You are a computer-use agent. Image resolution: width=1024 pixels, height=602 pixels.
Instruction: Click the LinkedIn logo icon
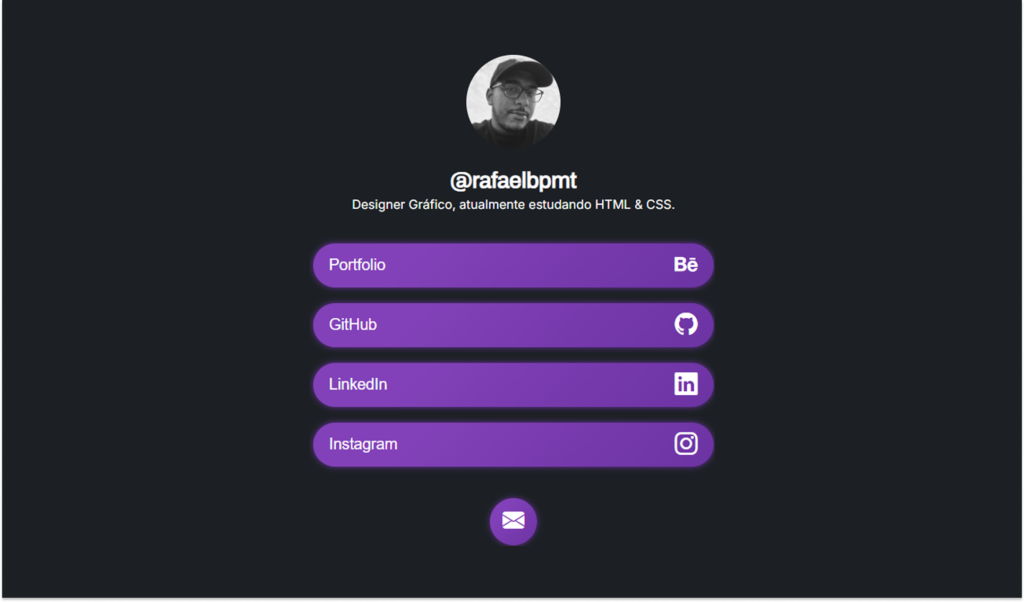(686, 384)
